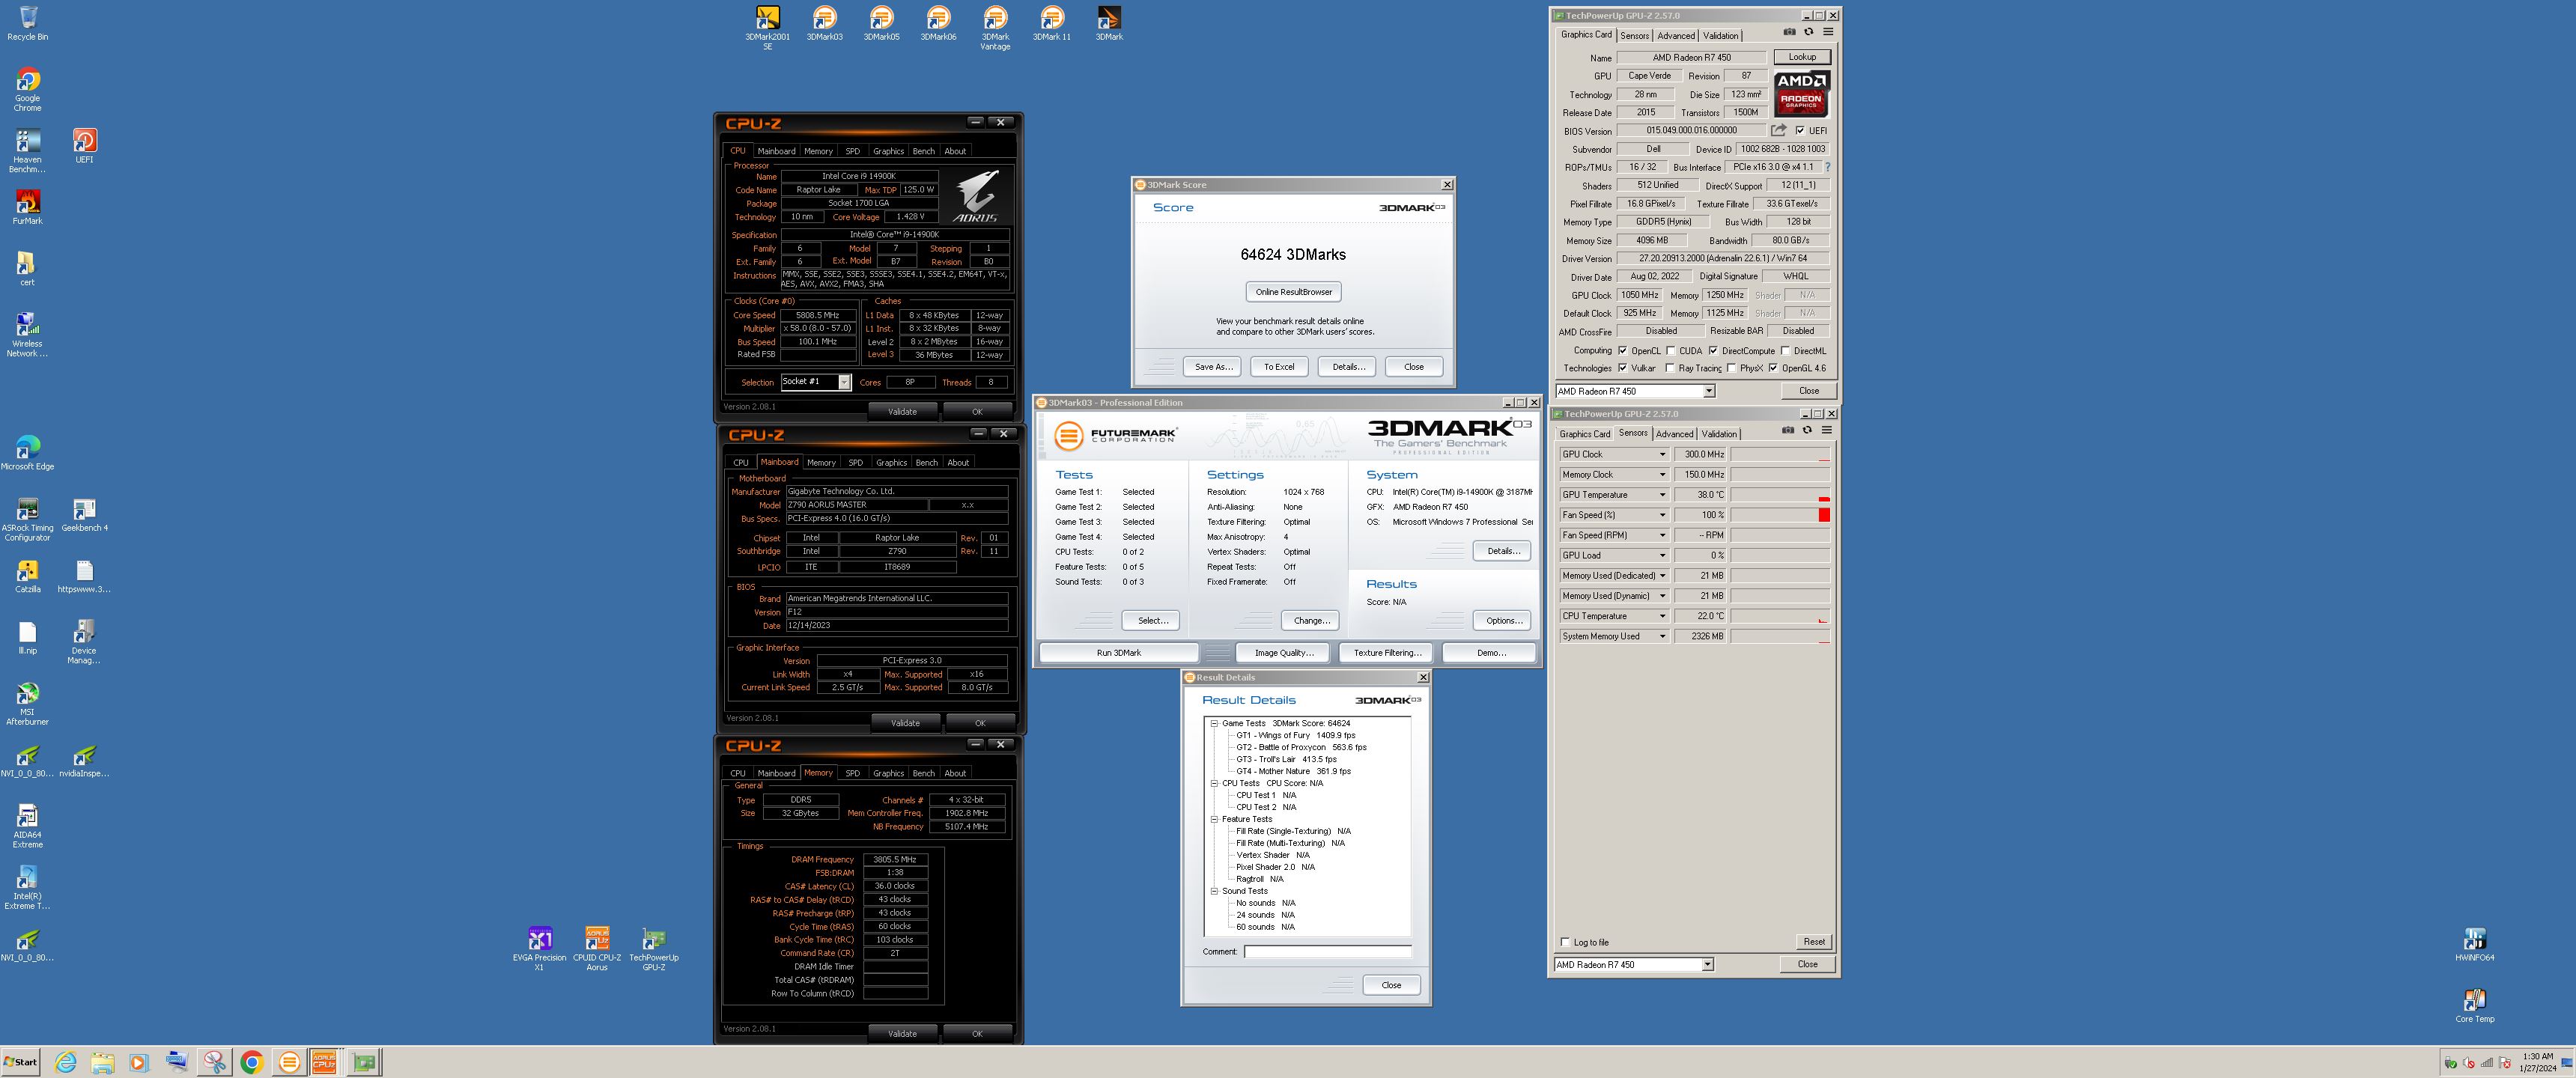
Task: Click the Windows Start button
Action: (x=21, y=1062)
